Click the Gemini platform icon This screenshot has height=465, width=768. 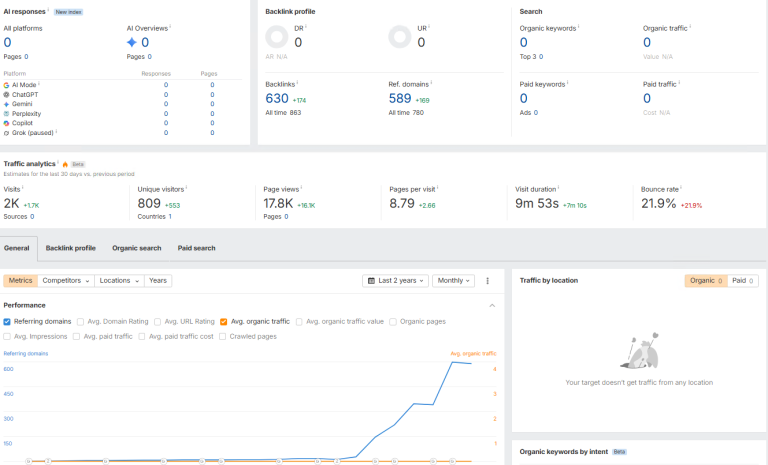pyautogui.click(x=6, y=104)
